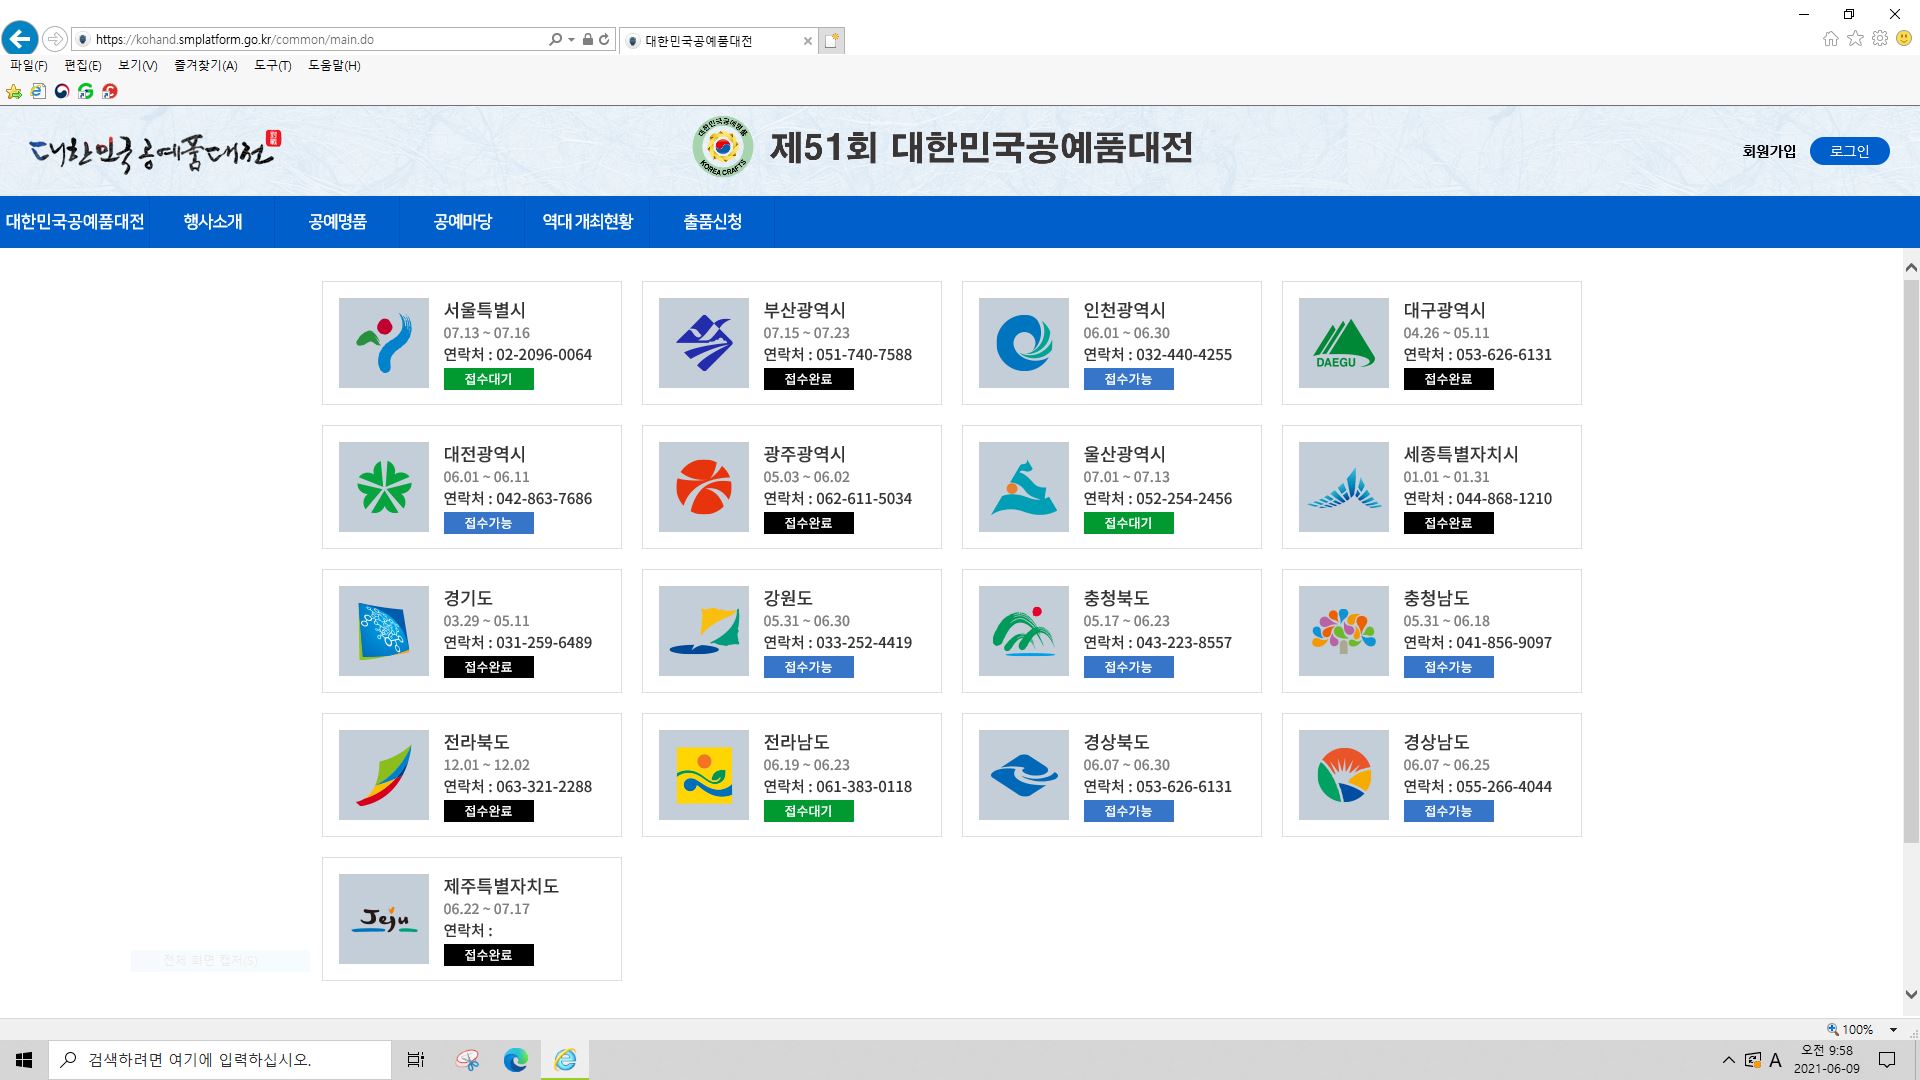Open the Ulsan teal wave emblem
This screenshot has width=1920, height=1080.
point(1024,487)
